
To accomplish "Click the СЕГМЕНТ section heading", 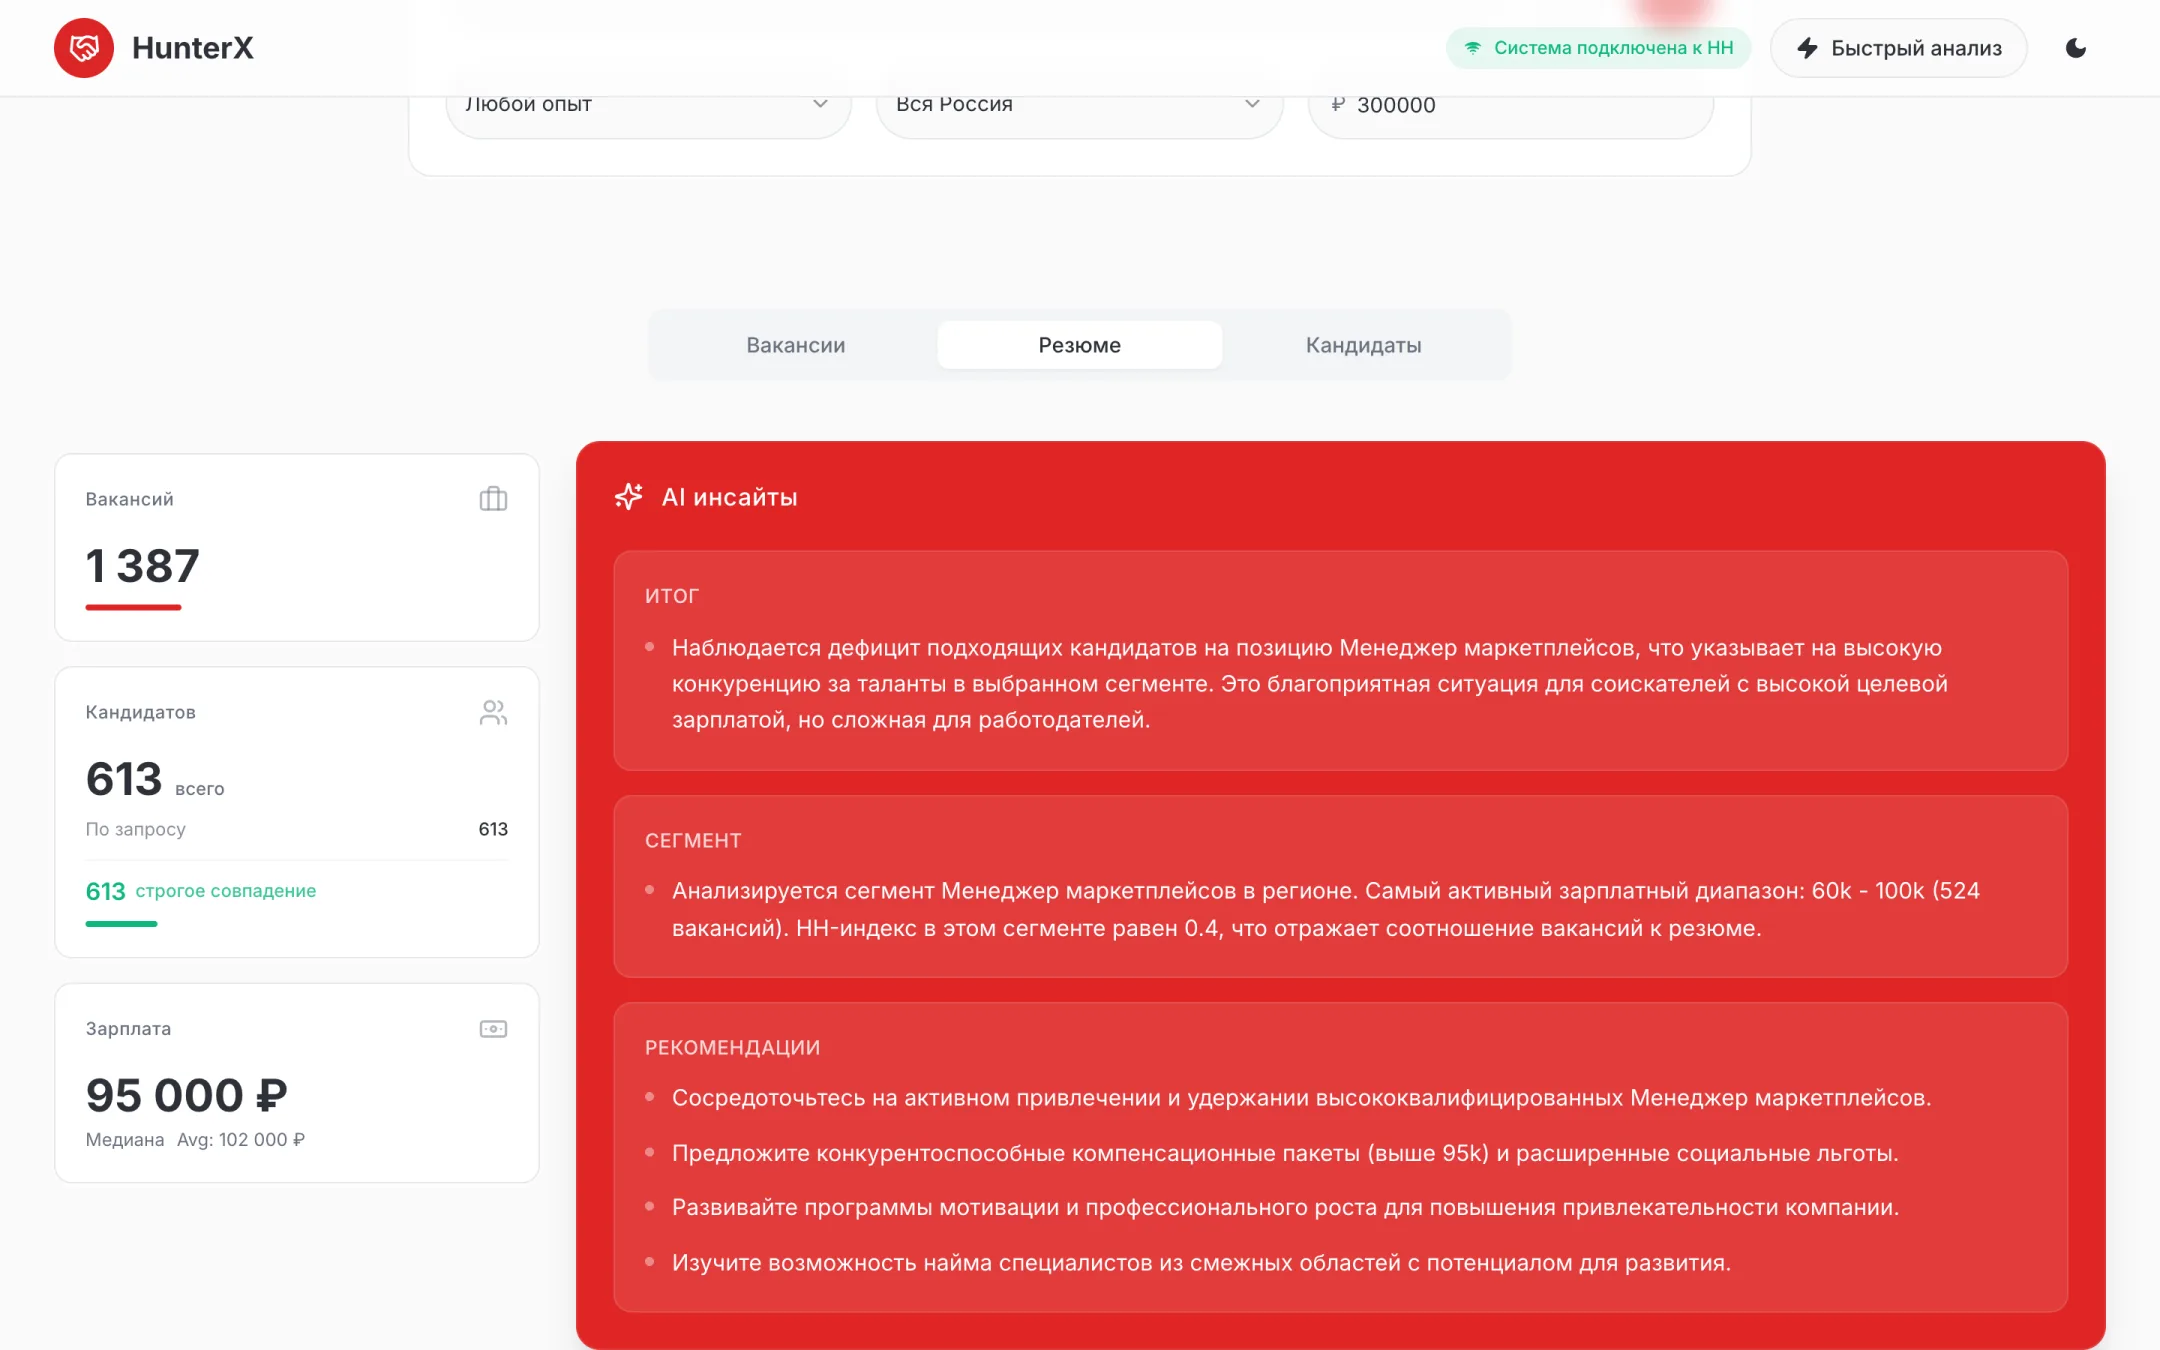I will pyautogui.click(x=692, y=841).
